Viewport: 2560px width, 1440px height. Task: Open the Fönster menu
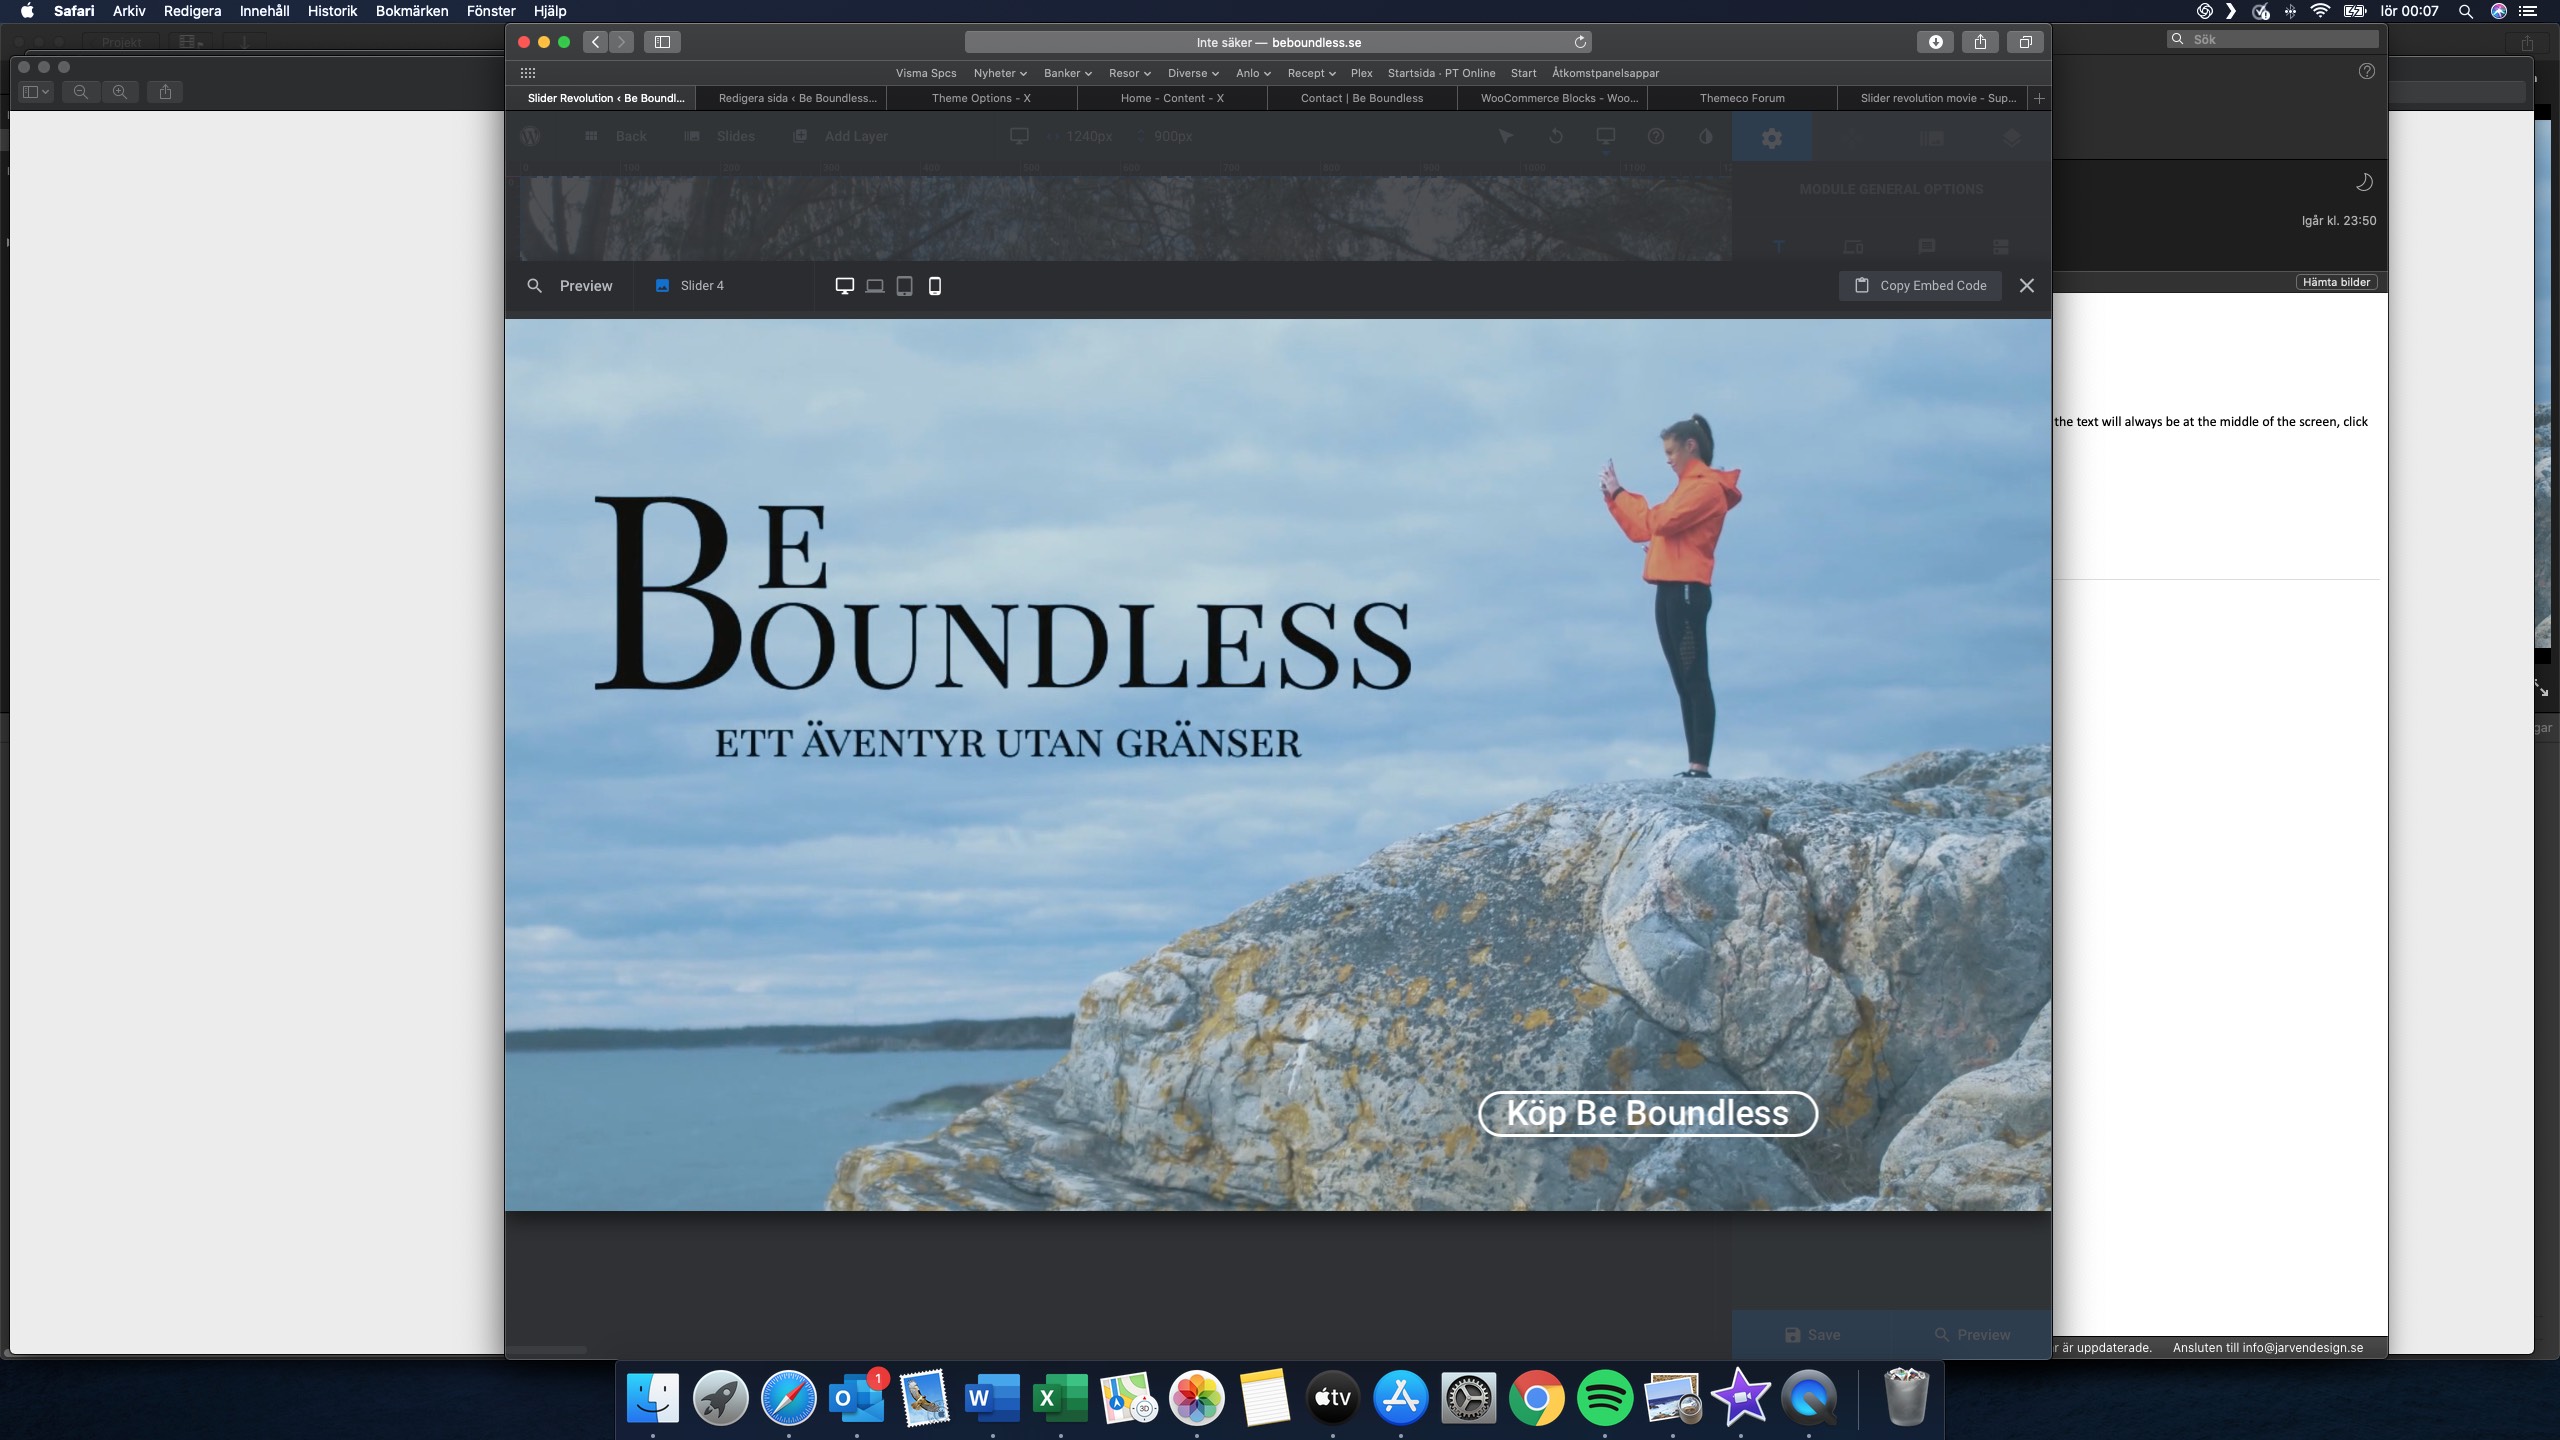pyautogui.click(x=491, y=11)
